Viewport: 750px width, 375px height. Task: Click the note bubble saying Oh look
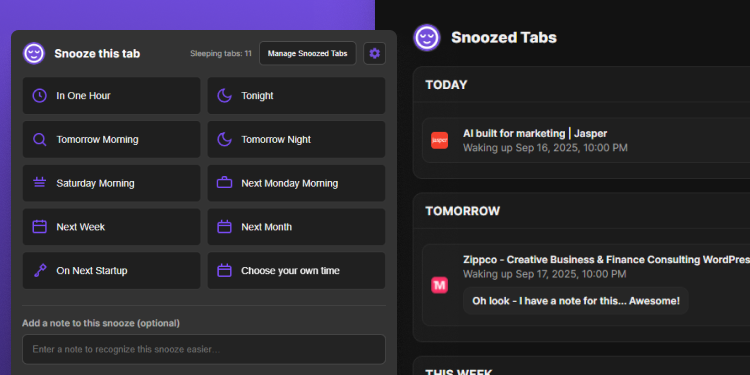(x=576, y=301)
